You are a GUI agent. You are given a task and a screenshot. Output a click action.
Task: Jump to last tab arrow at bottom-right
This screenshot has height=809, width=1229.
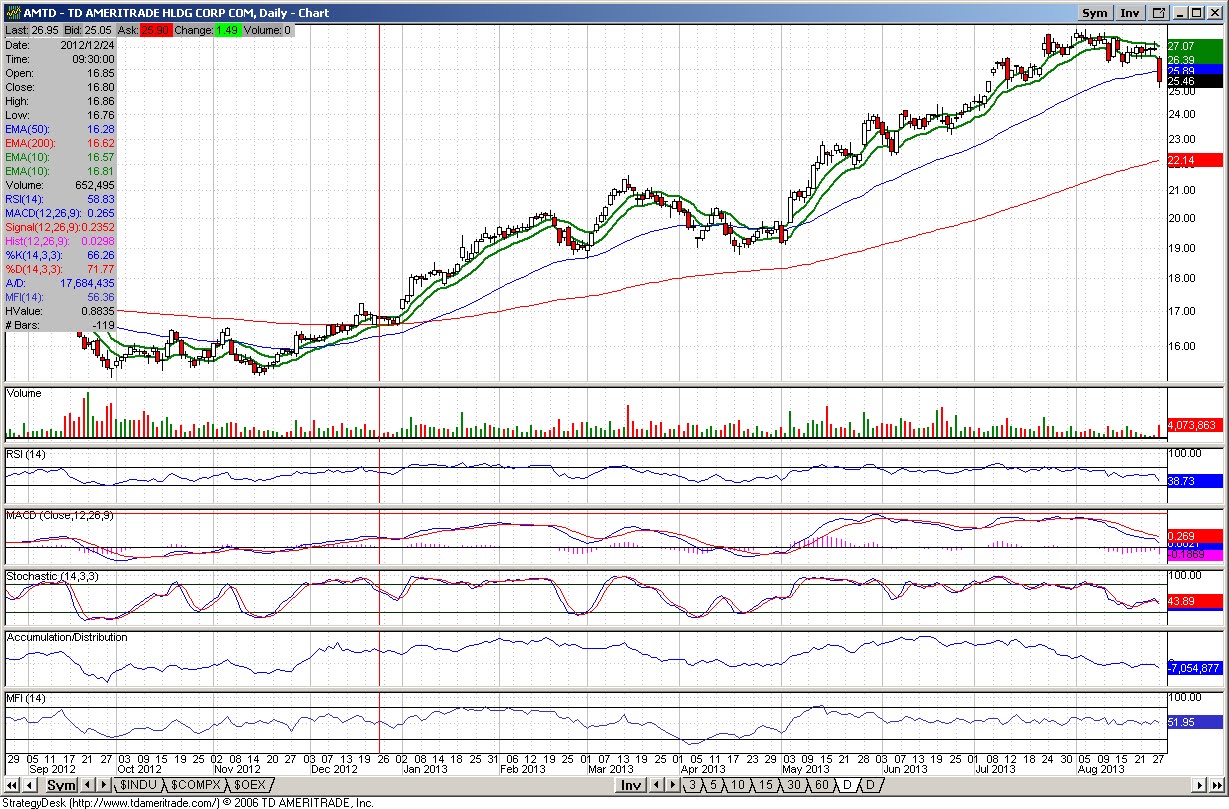[x=1217, y=785]
